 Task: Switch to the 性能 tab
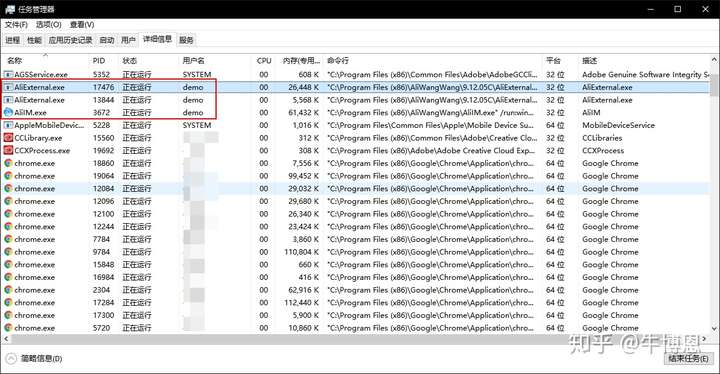34,40
